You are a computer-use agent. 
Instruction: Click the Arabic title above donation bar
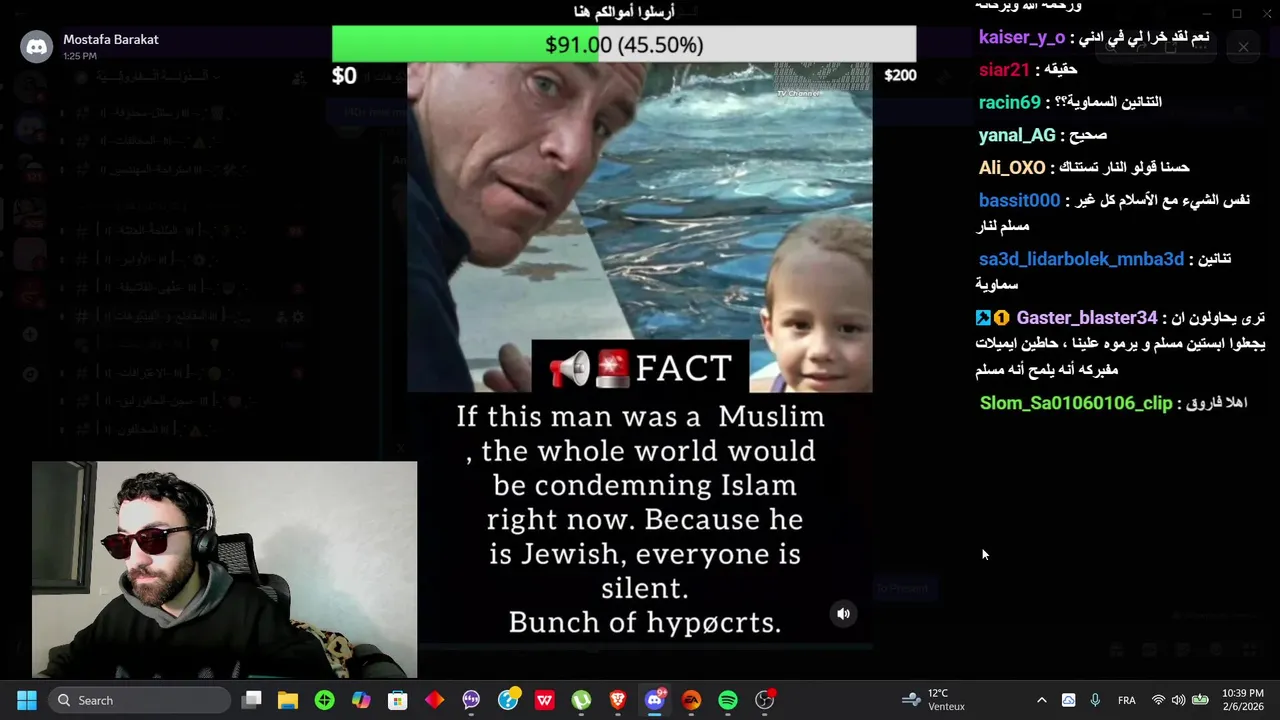pos(624,11)
